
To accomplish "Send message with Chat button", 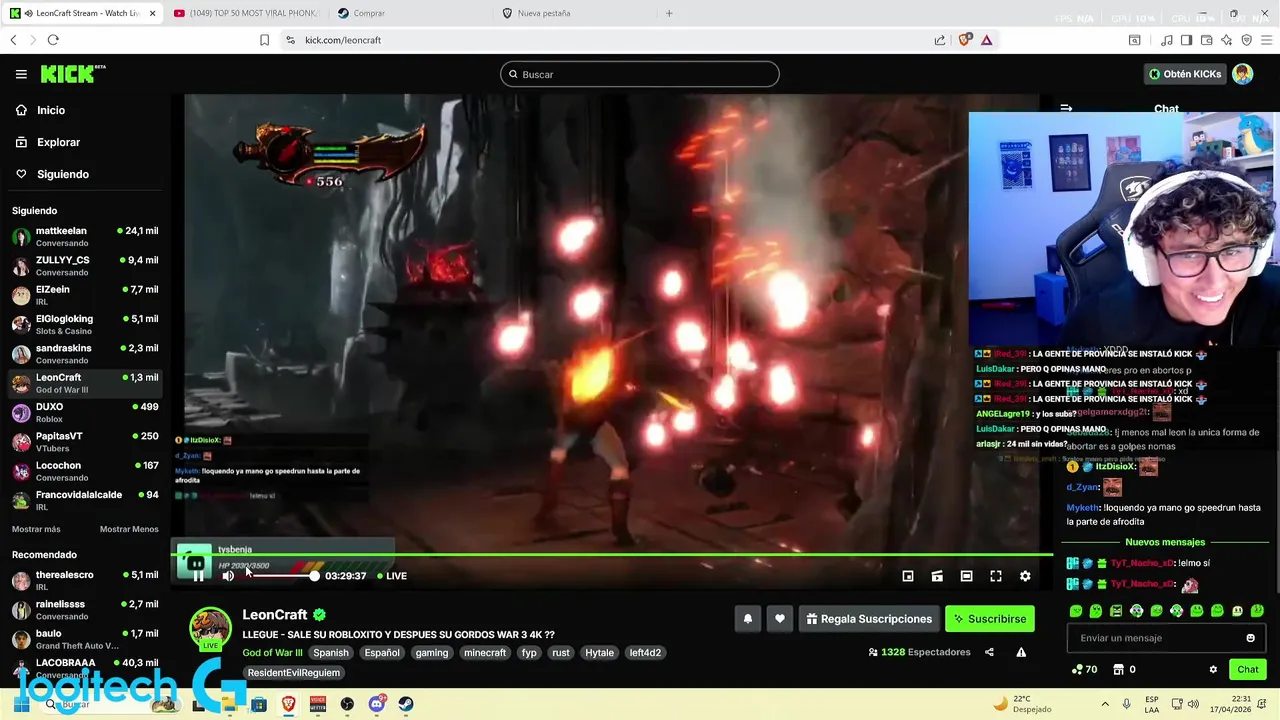I will pyautogui.click(x=1248, y=670).
